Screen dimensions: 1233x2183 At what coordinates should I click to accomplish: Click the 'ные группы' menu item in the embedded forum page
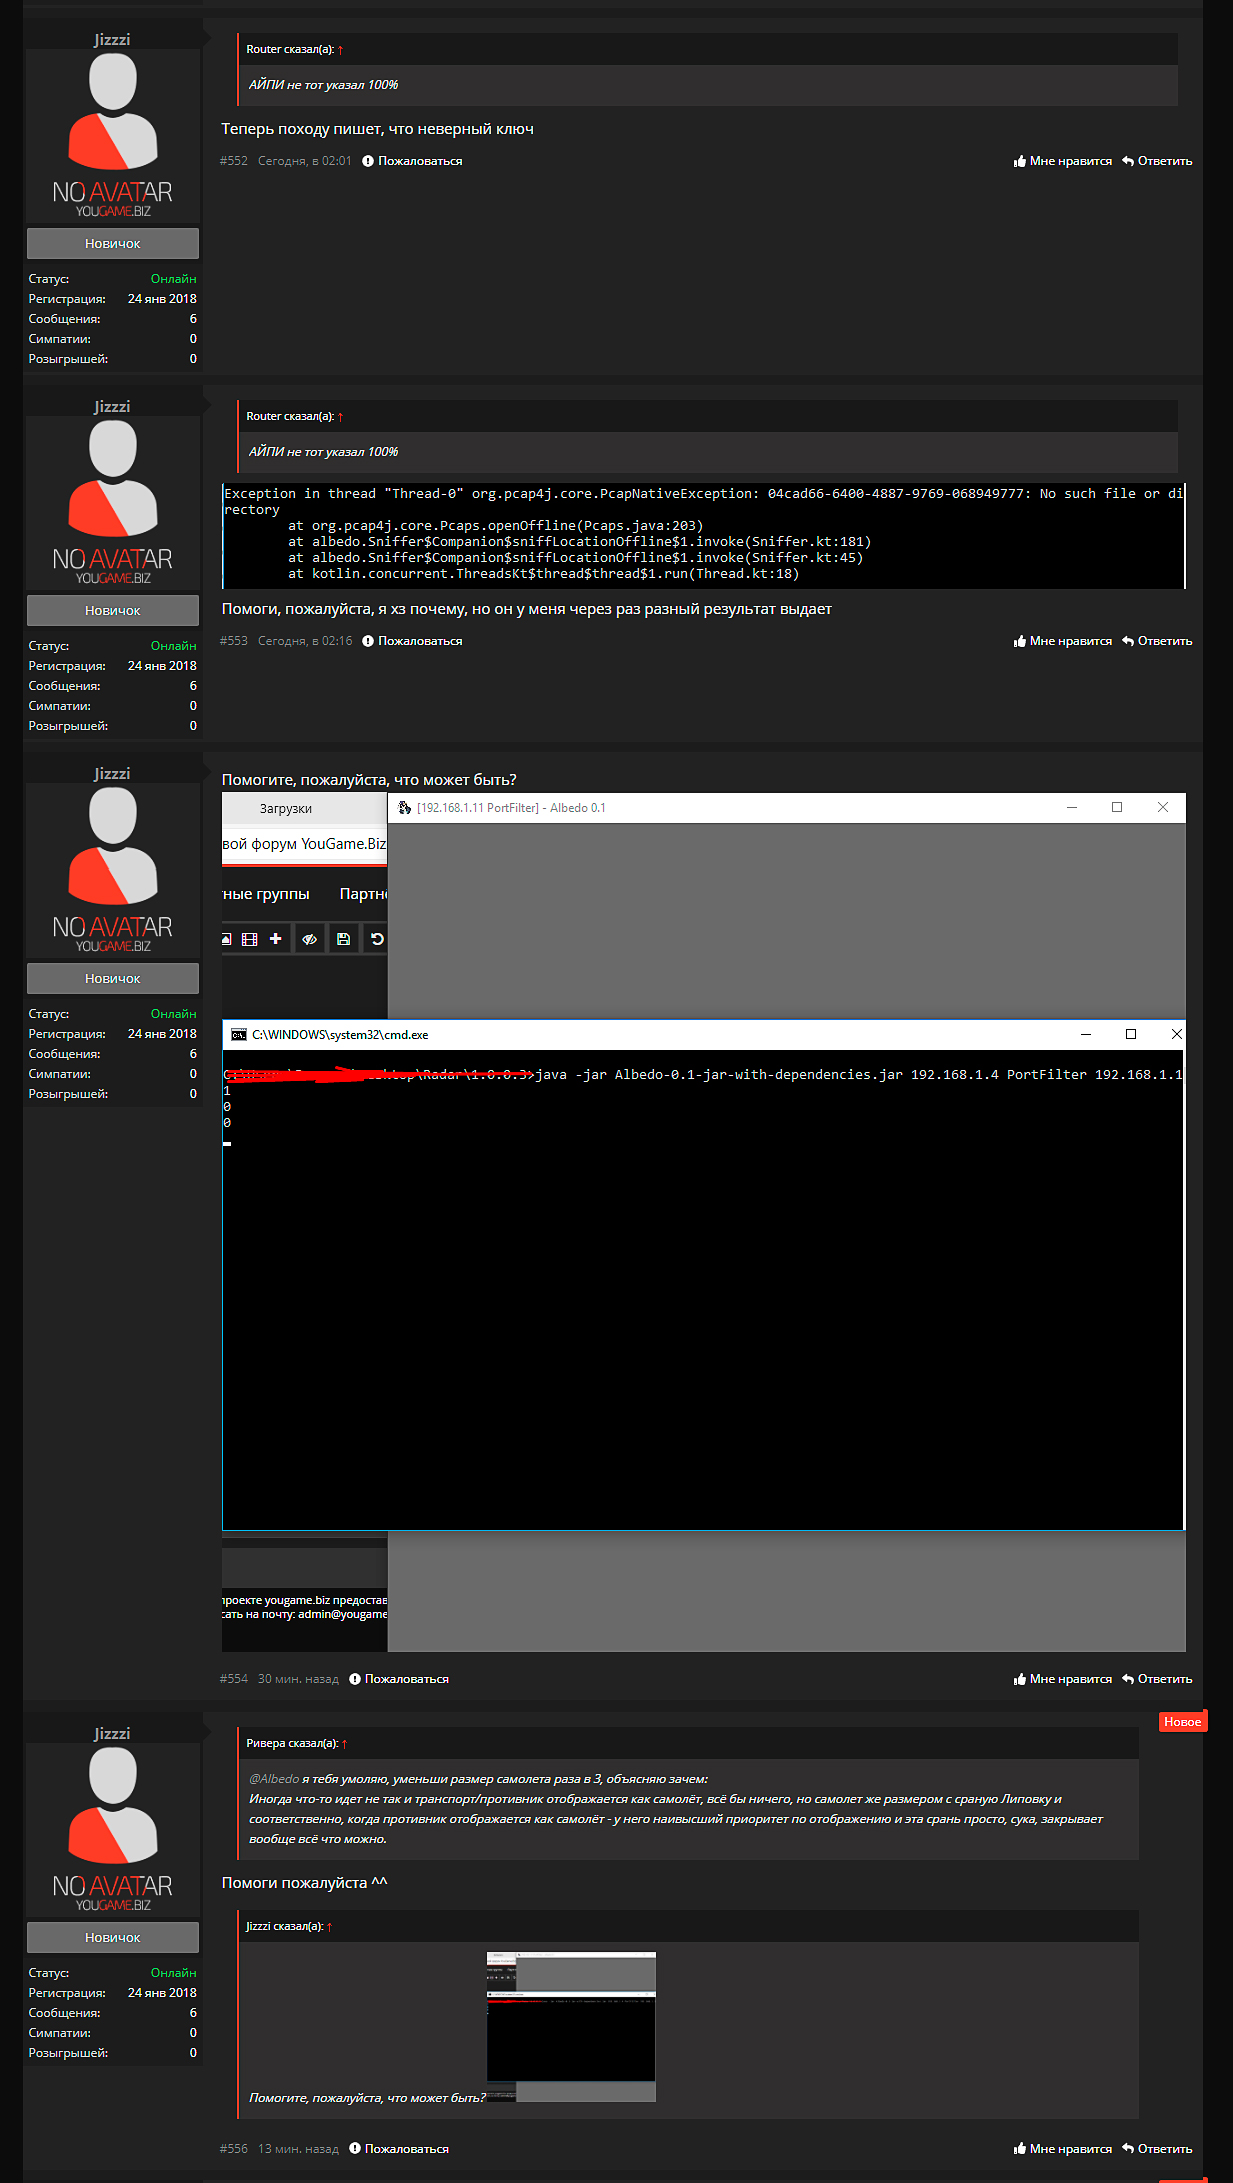266,894
